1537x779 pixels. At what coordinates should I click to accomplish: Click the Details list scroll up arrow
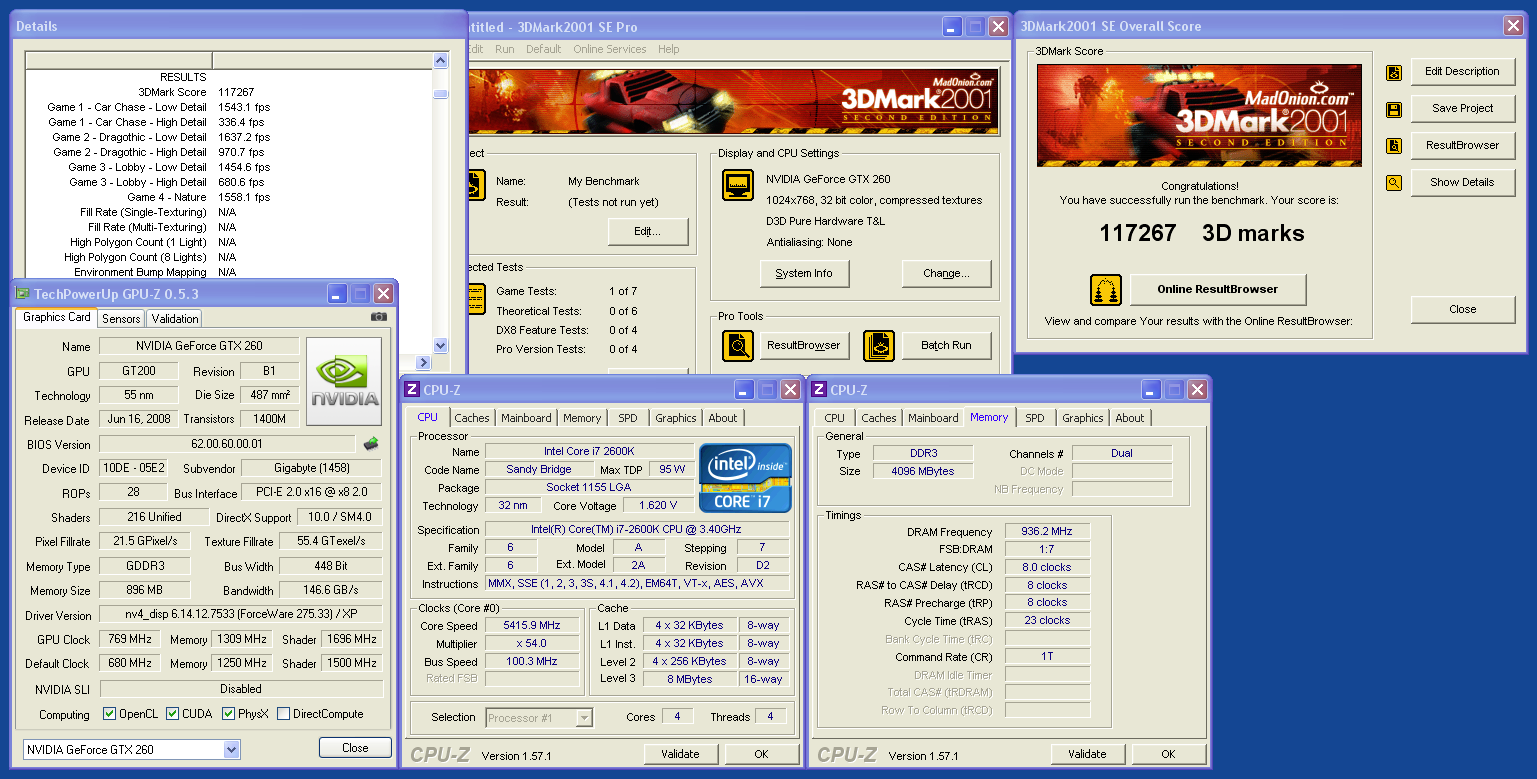coord(440,61)
